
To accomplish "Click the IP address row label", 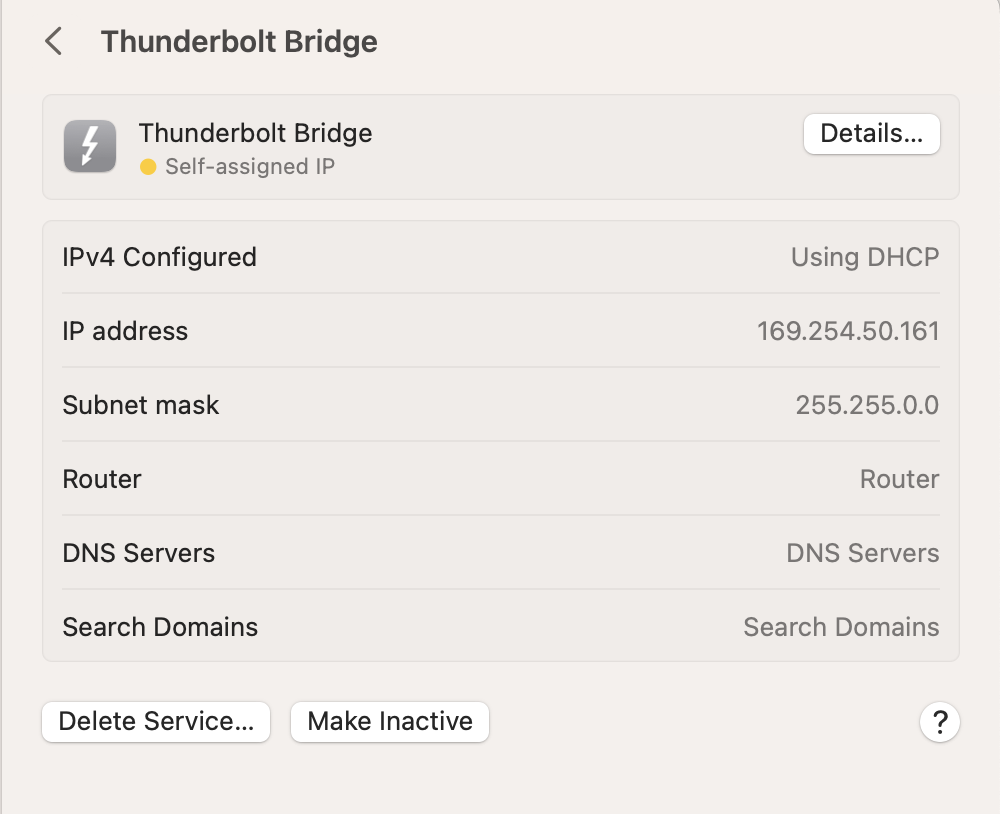I will (125, 331).
